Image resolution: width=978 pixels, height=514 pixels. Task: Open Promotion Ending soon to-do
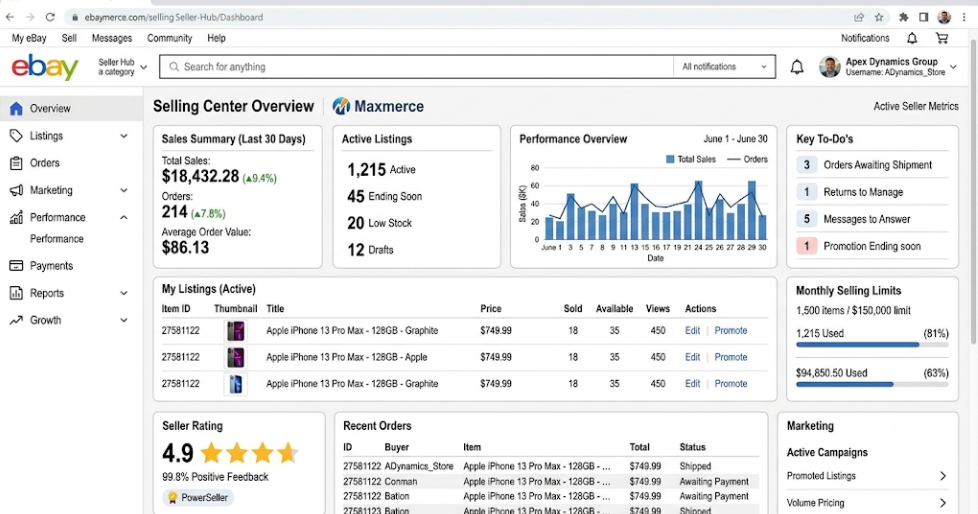pos(871,246)
